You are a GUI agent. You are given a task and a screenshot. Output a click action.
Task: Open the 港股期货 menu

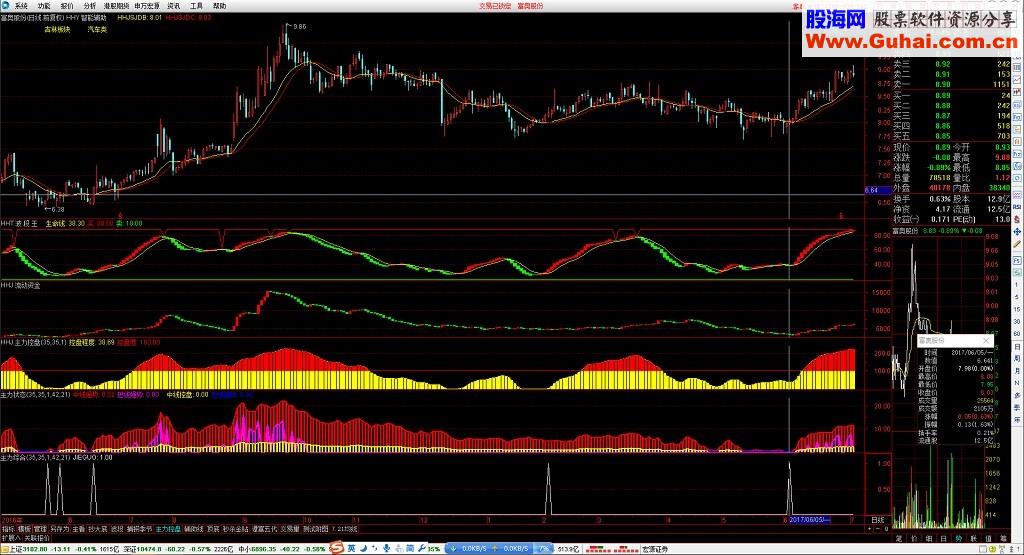coord(116,6)
